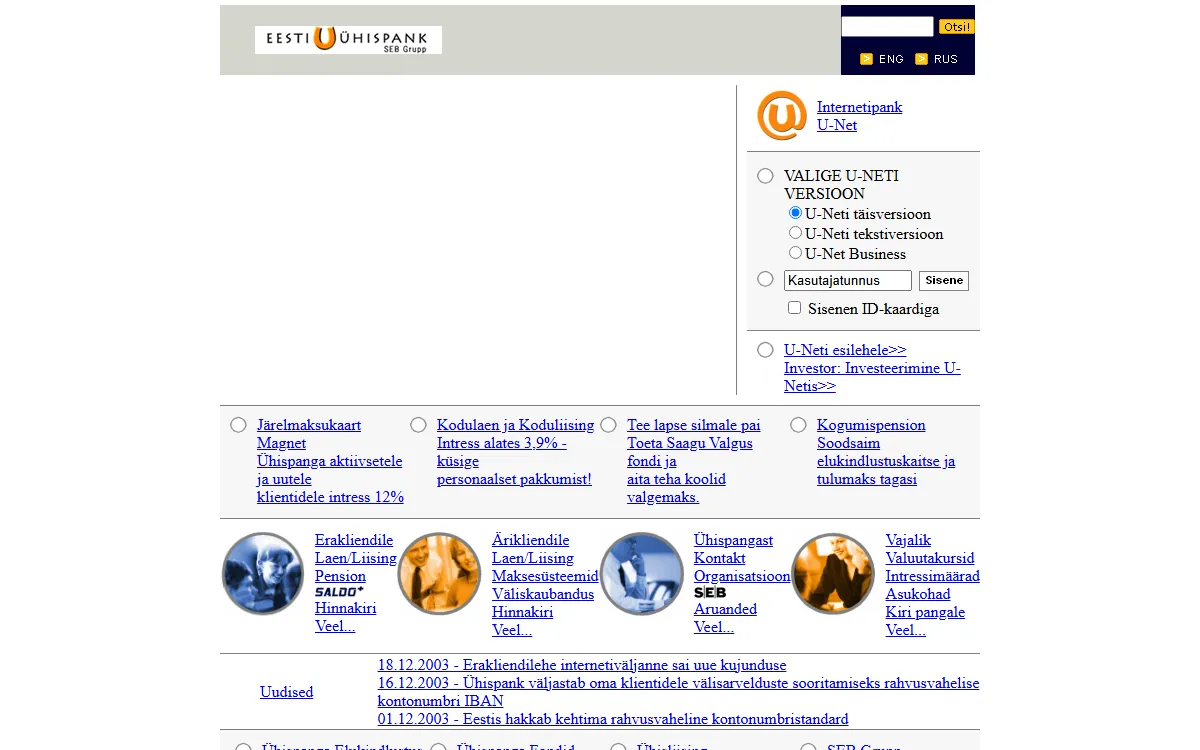Click the SALDO+ logo
The height and width of the screenshot is (750, 1200).
(339, 592)
